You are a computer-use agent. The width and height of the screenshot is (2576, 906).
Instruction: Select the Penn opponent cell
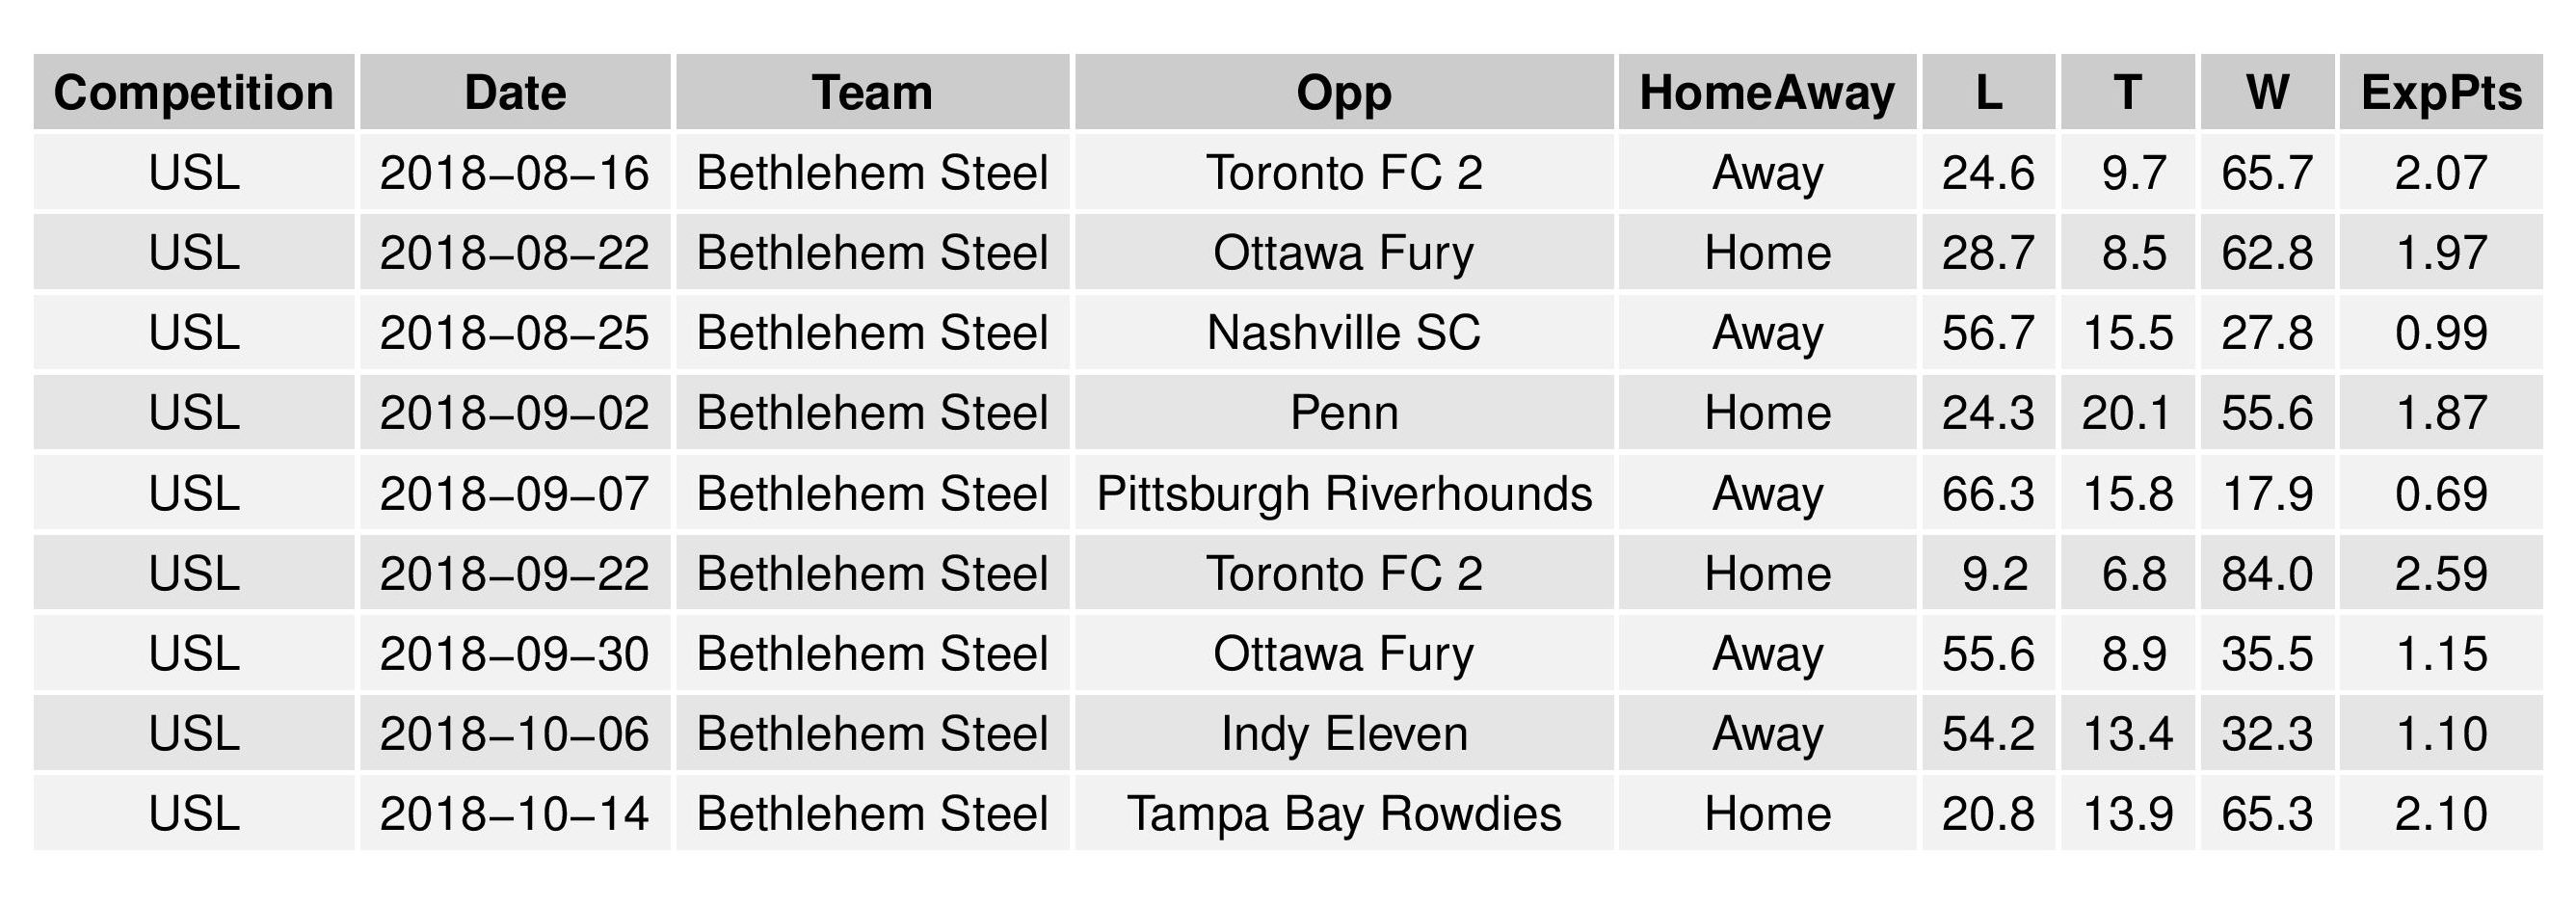coord(1343,413)
